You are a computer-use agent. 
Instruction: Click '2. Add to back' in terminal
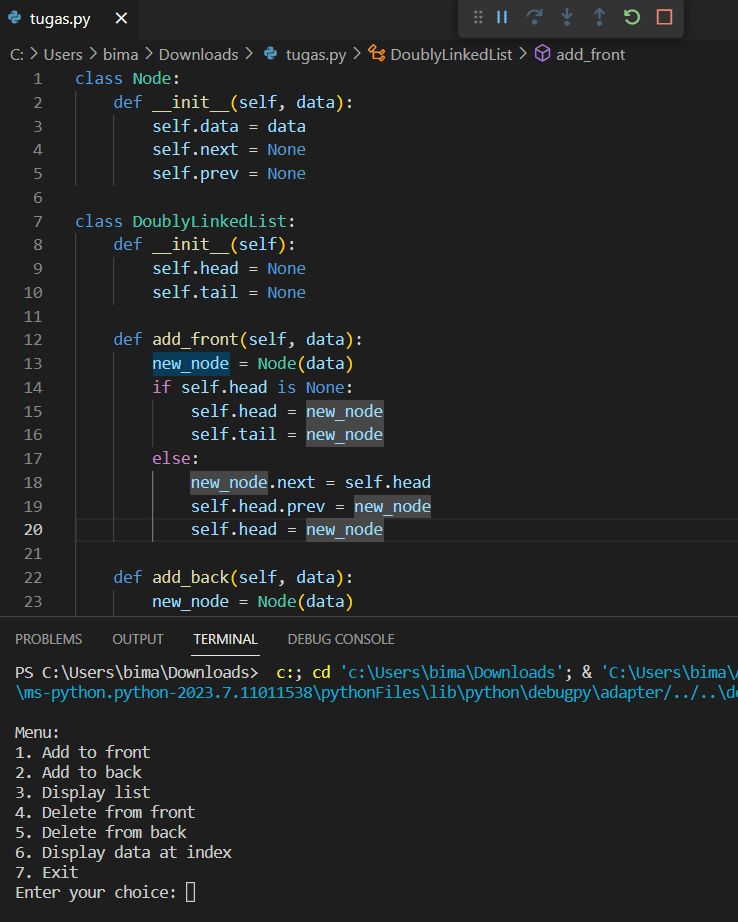[x=78, y=773]
